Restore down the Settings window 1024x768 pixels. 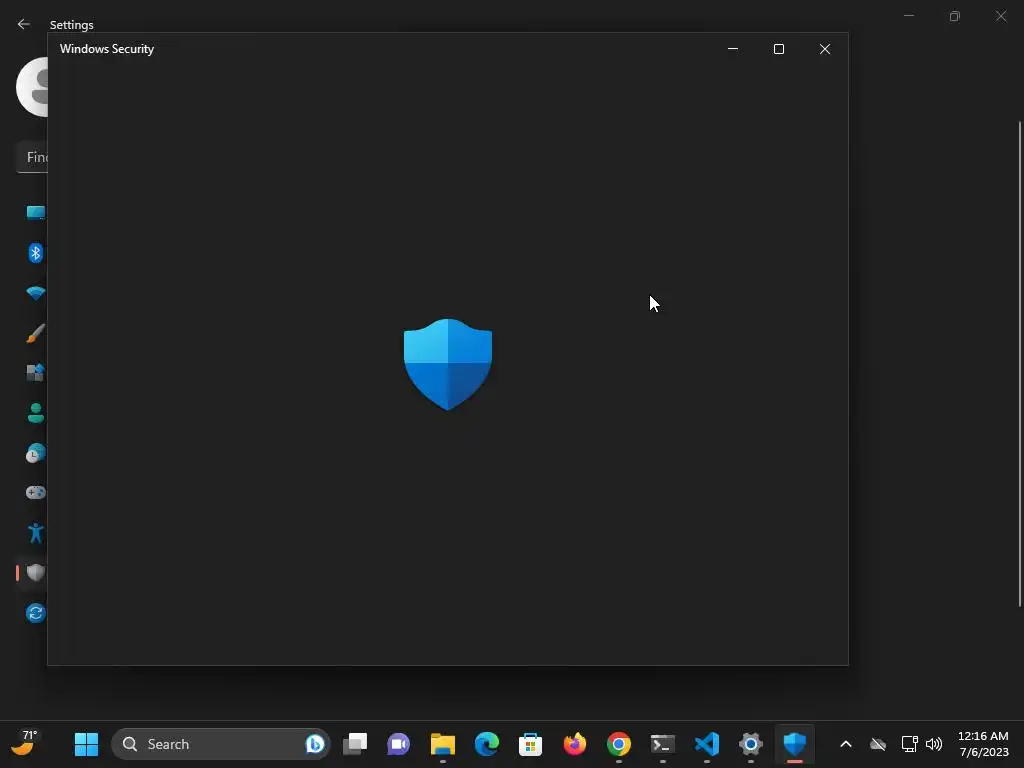(955, 16)
